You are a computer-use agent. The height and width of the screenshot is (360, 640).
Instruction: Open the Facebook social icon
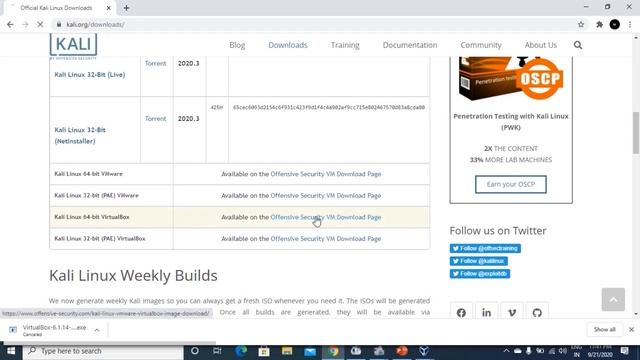461,313
